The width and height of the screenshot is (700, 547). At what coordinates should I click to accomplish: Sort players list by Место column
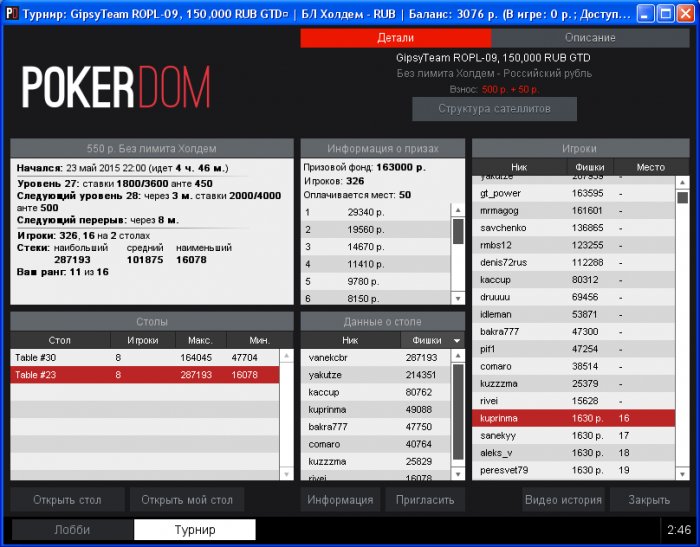point(651,167)
